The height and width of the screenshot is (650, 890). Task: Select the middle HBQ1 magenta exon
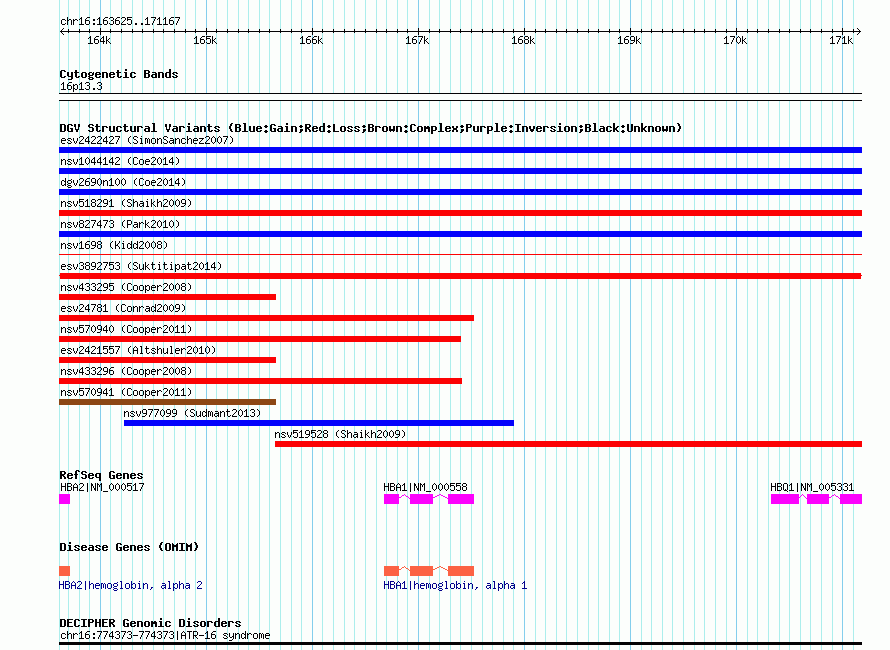[x=818, y=499]
